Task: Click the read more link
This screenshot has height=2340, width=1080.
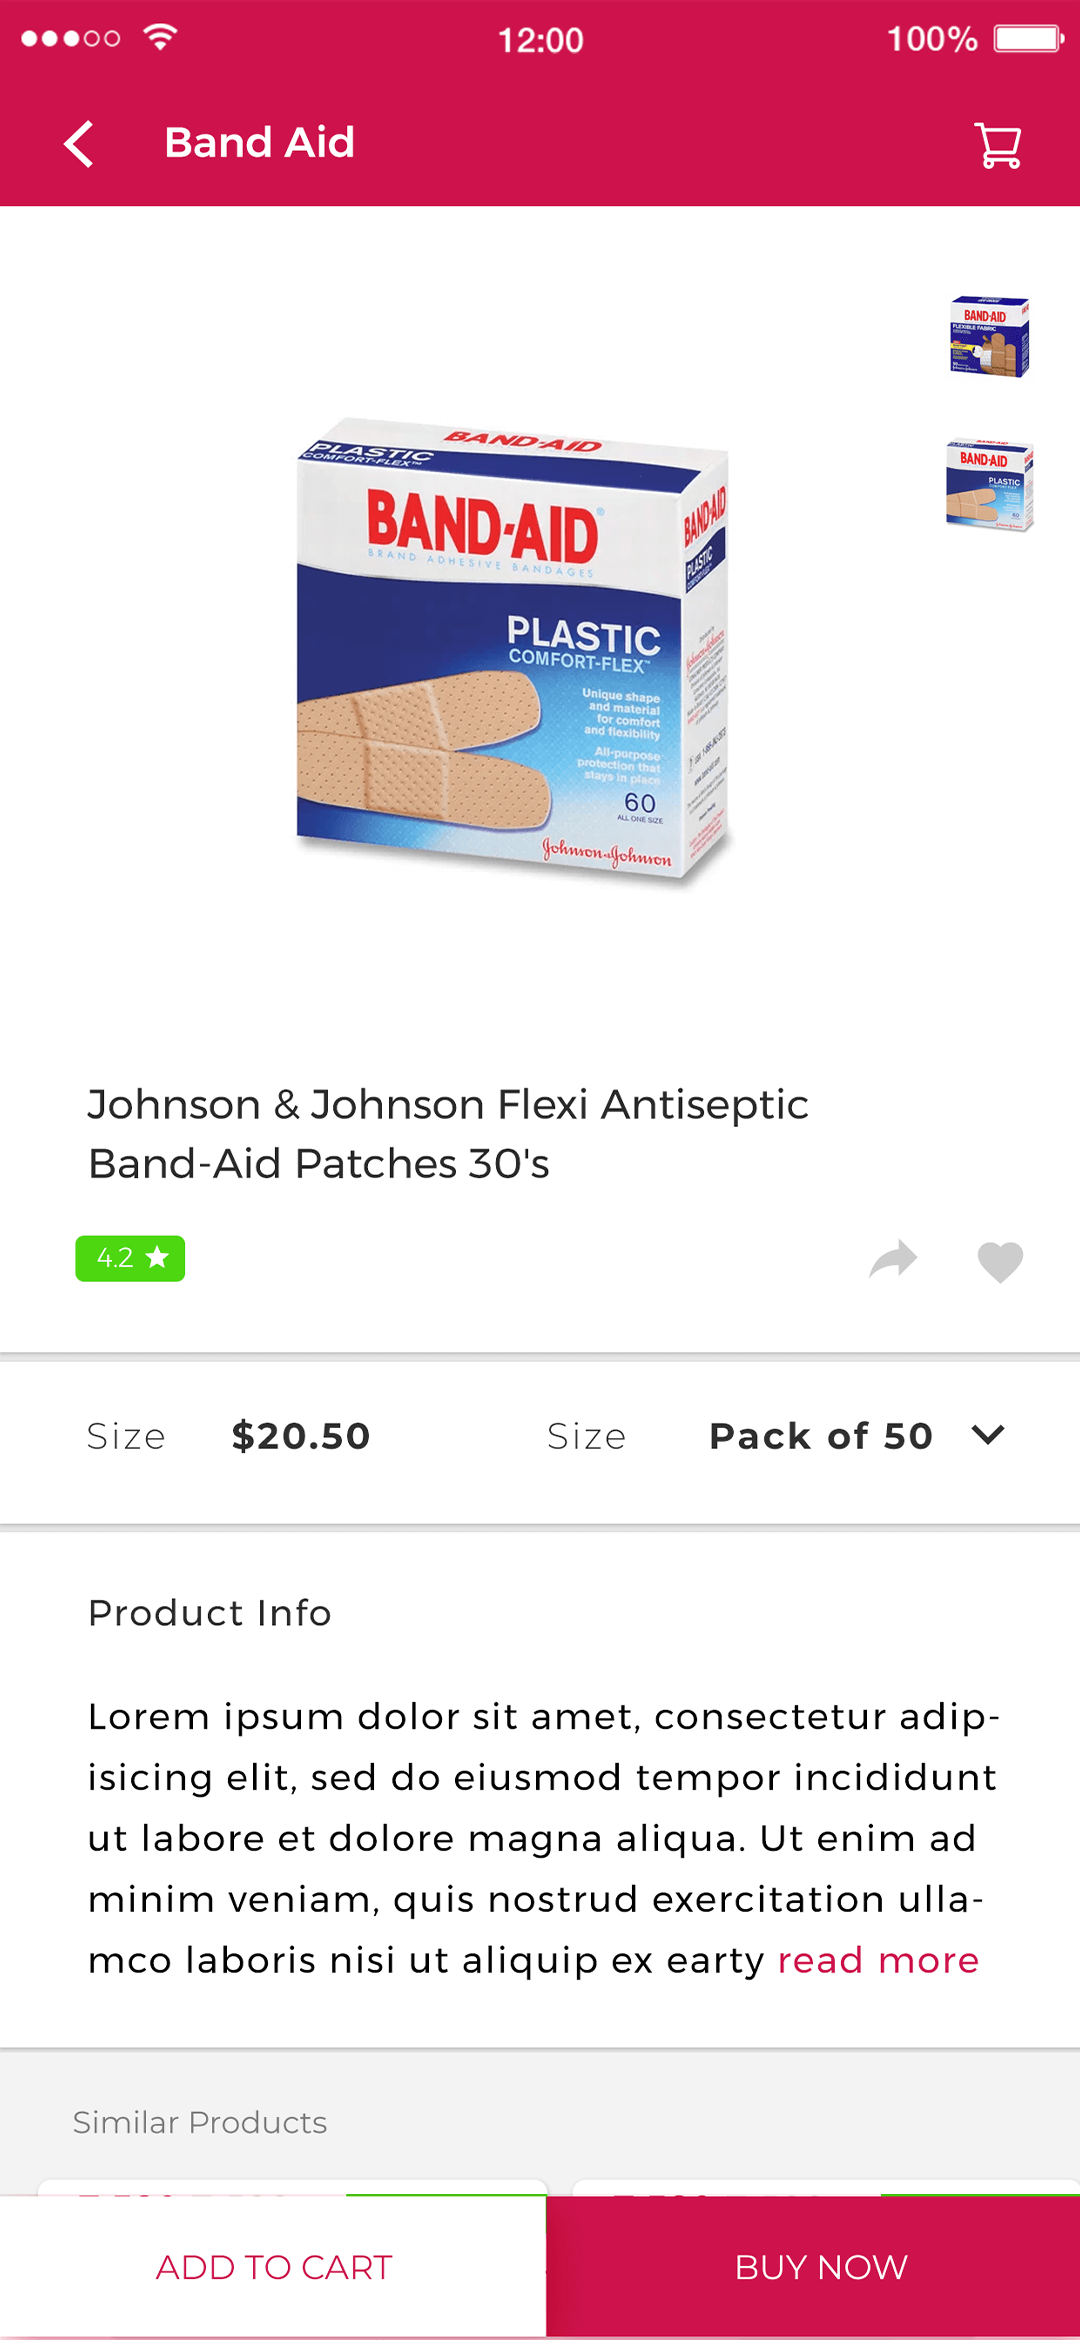Action: tap(878, 1960)
